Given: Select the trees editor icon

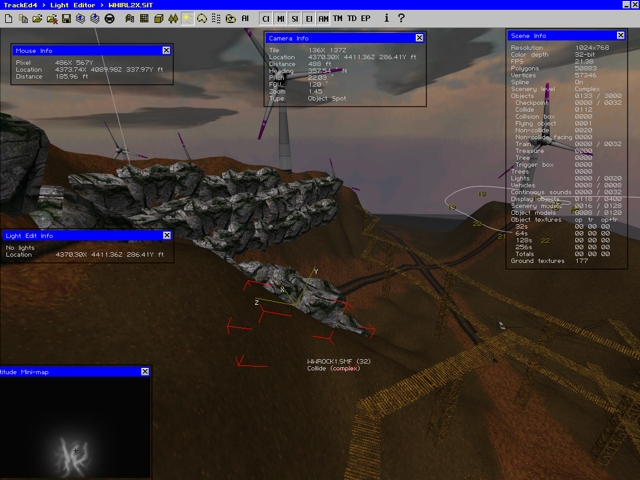Looking at the screenshot, I should pyautogui.click(x=173, y=18).
